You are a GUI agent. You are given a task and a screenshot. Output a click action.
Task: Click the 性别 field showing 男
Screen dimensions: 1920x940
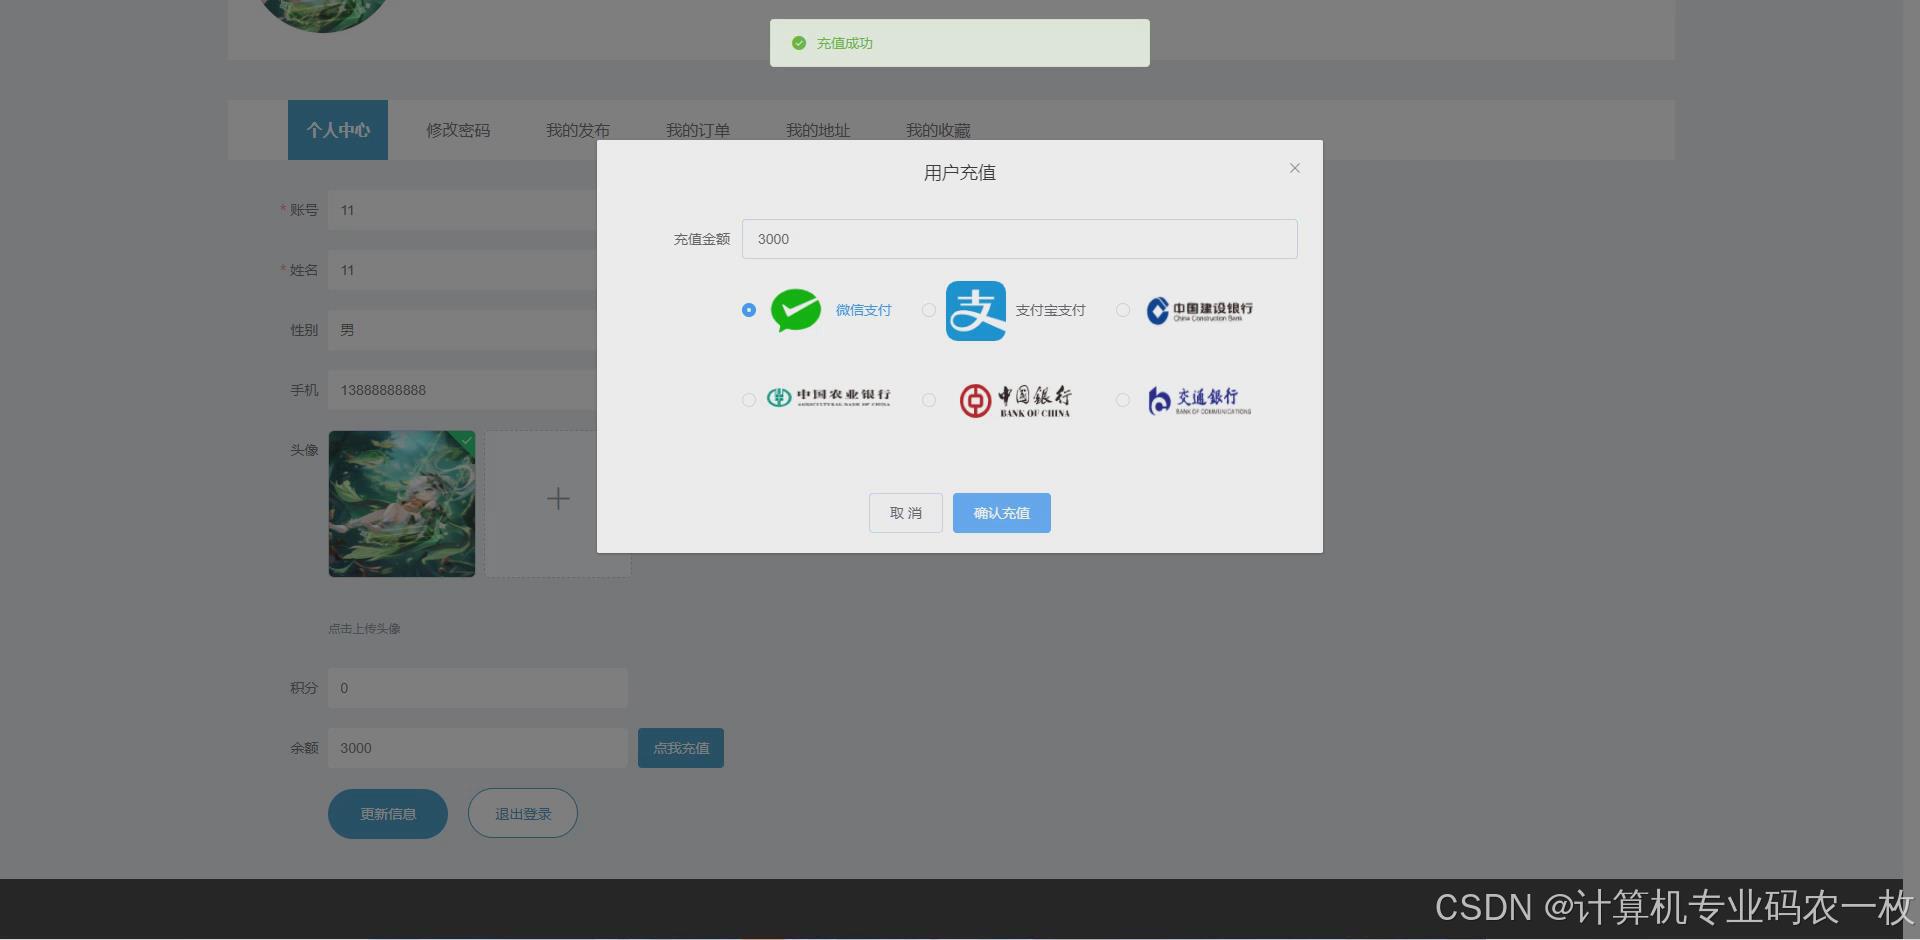coord(463,330)
